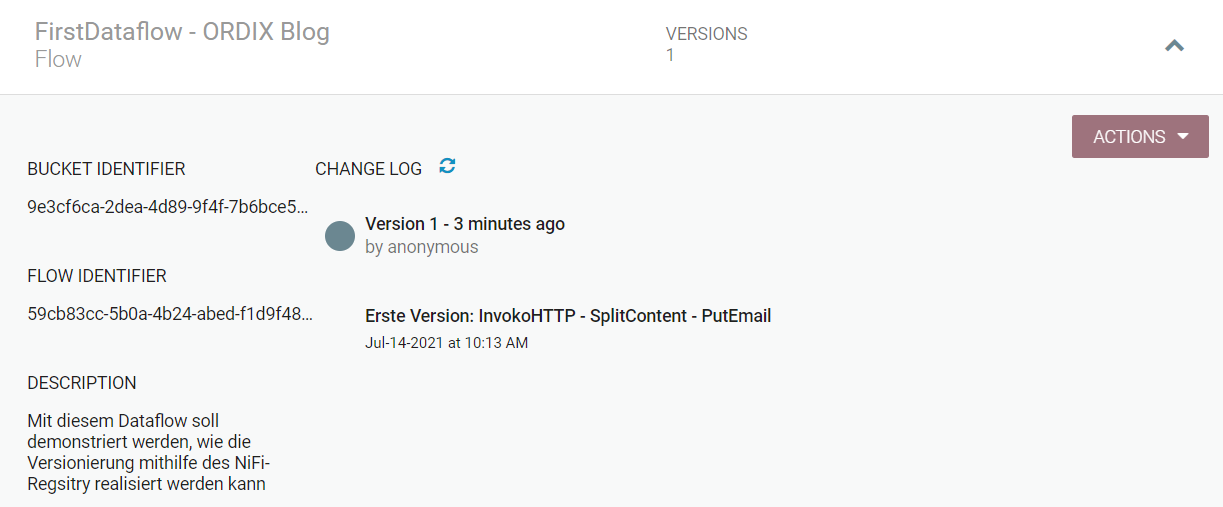Click the FLOW IDENTIFIER label
This screenshot has width=1223, height=507.
(97, 276)
